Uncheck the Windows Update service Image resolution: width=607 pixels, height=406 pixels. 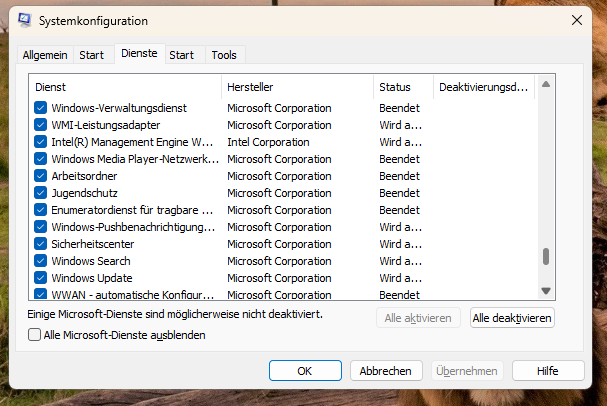click(x=41, y=278)
